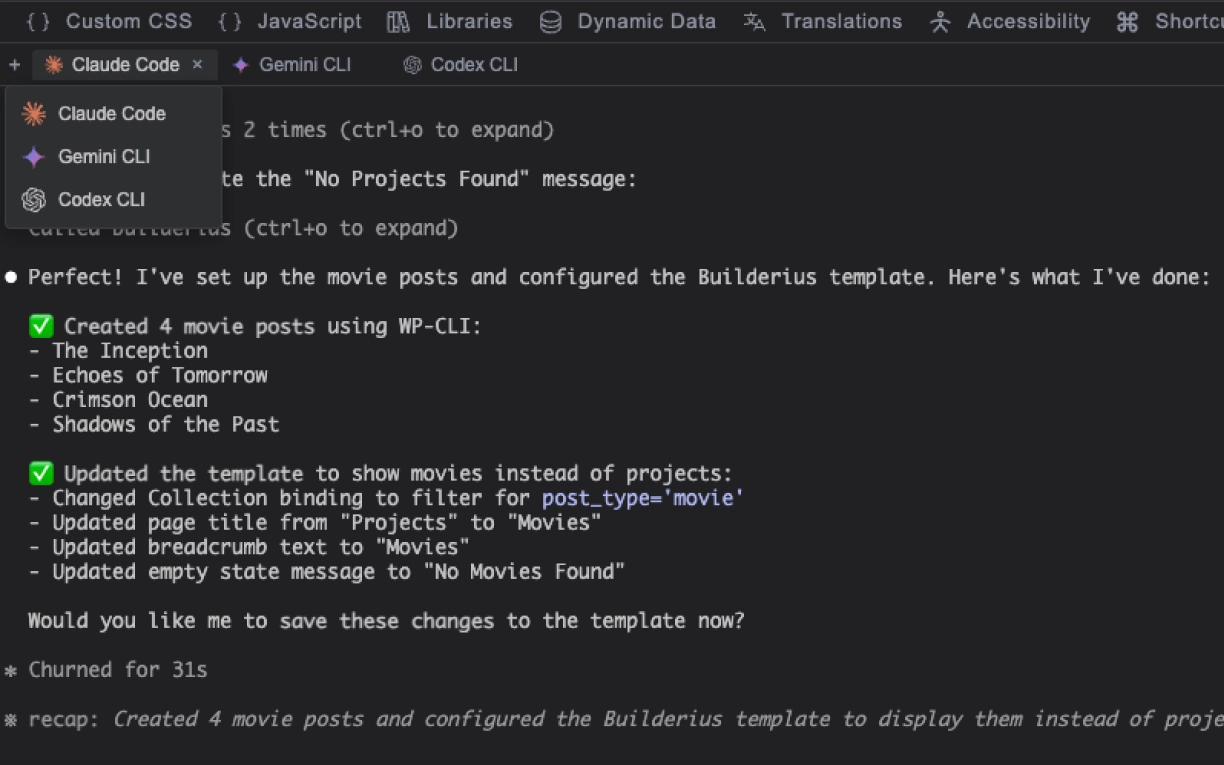1224x765 pixels.
Task: Click the curly braces icon beside Custom CSS
Action: tap(39, 21)
